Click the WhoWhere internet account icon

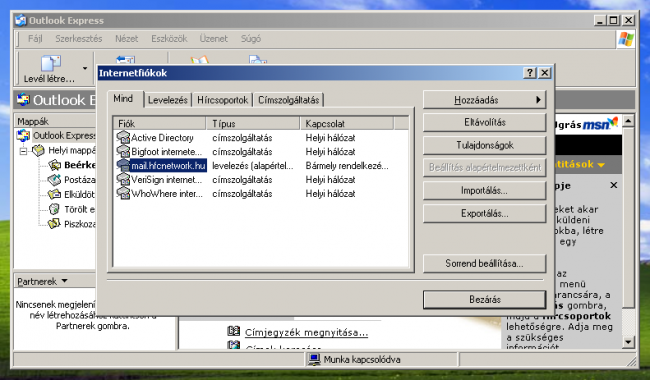point(123,194)
